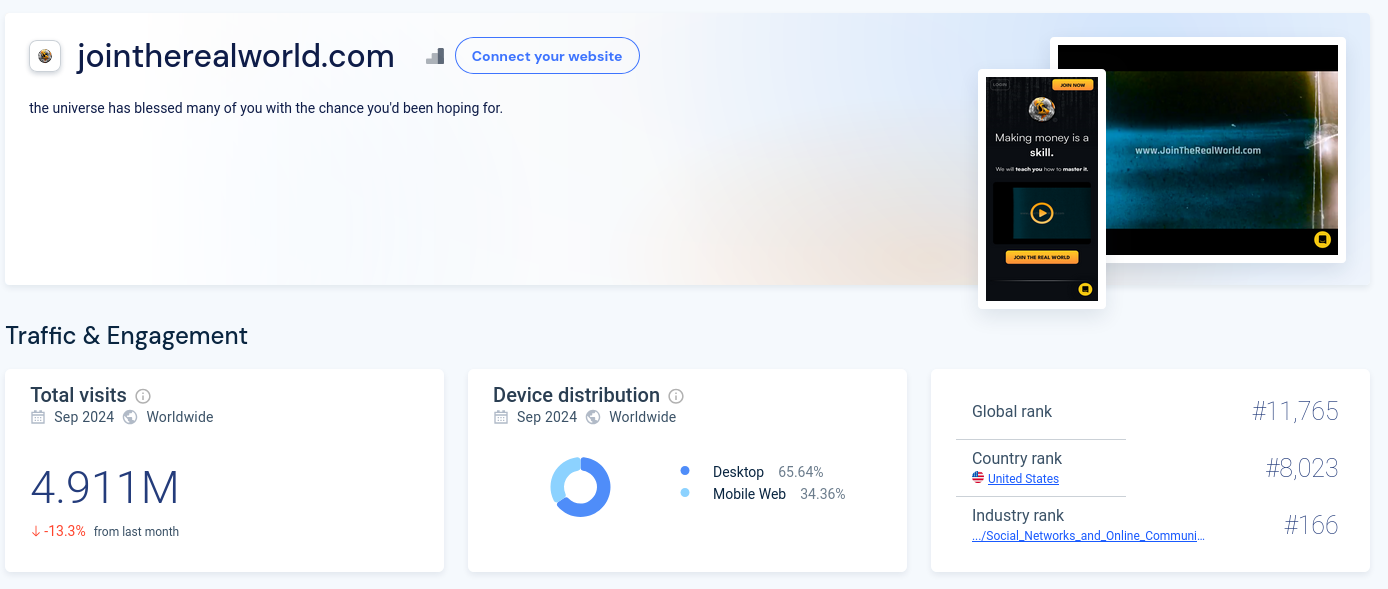Screen dimensions: 1388x589
Task: Click the traffic bars icon beside the domain
Action: coord(434,57)
